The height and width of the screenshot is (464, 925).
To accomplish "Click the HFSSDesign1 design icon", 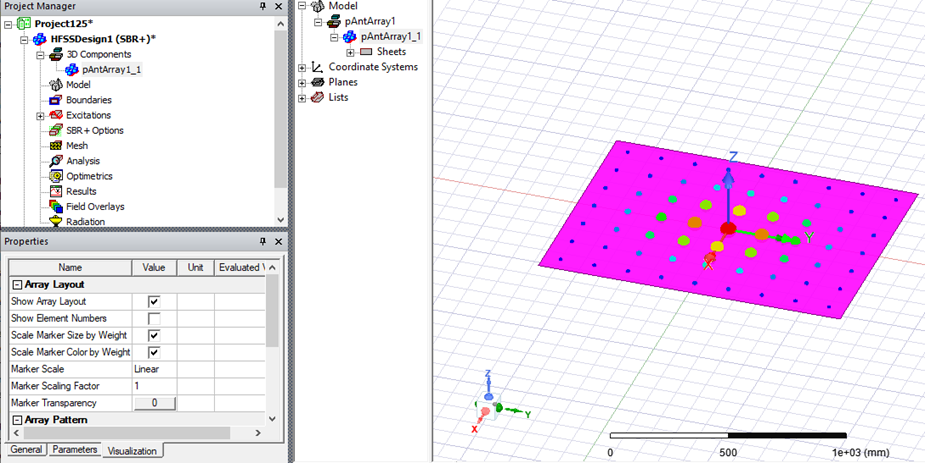I will point(41,39).
